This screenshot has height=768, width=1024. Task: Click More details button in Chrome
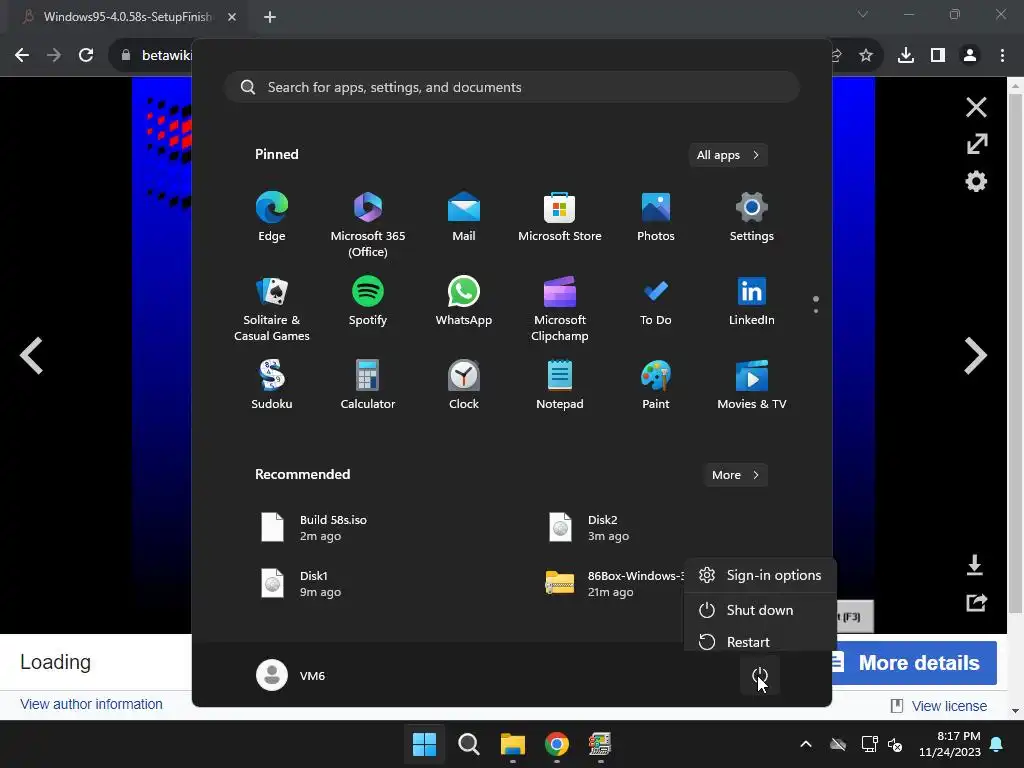click(914, 663)
